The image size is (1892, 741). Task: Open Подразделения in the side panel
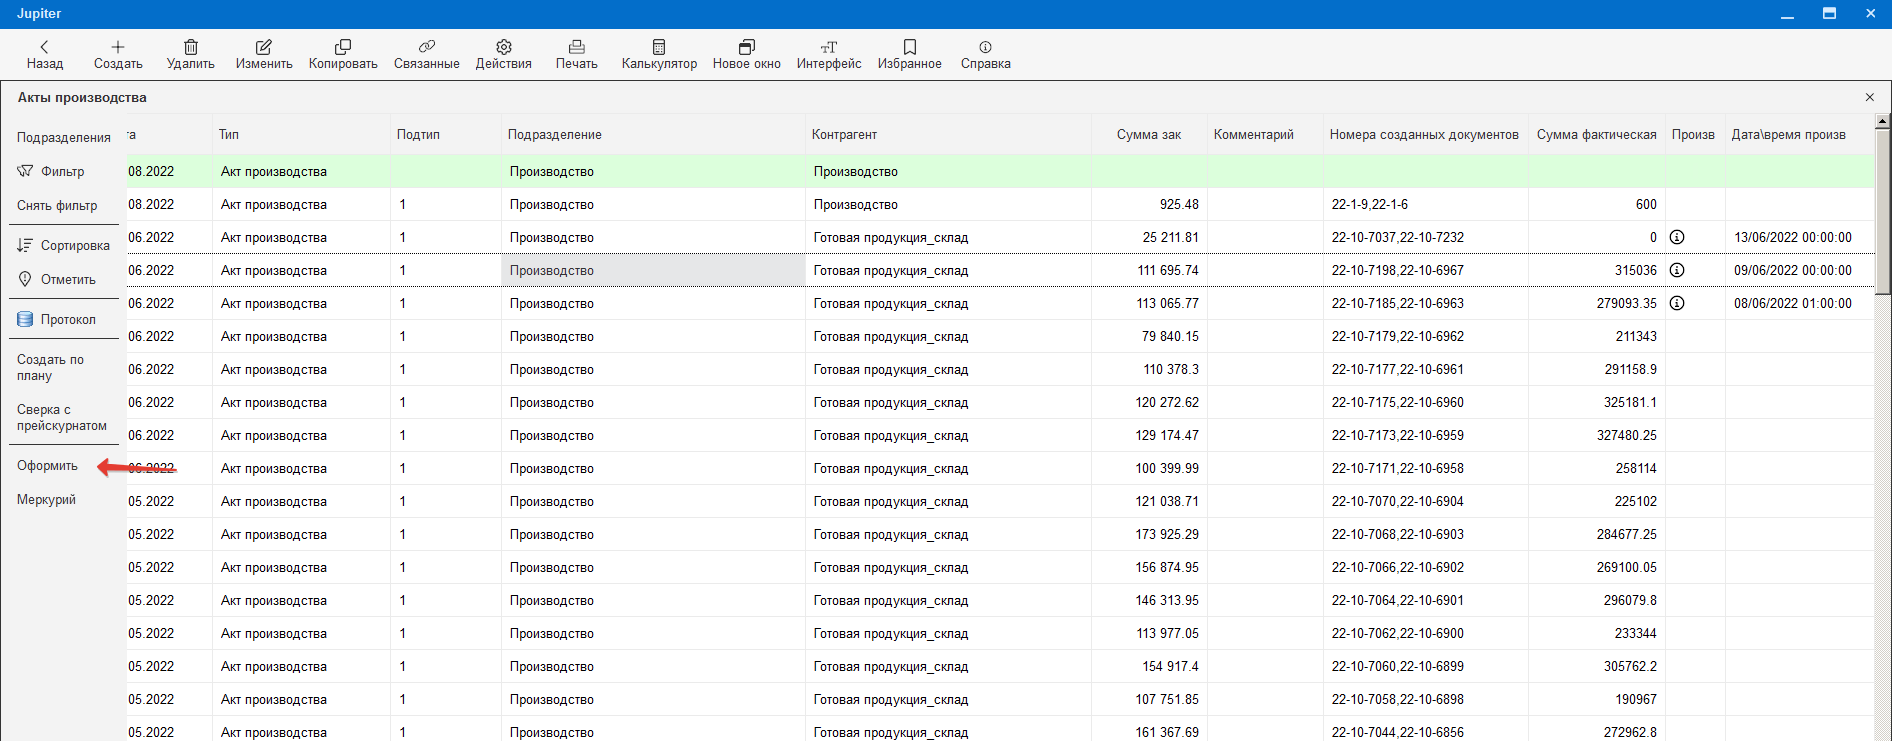click(x=64, y=137)
